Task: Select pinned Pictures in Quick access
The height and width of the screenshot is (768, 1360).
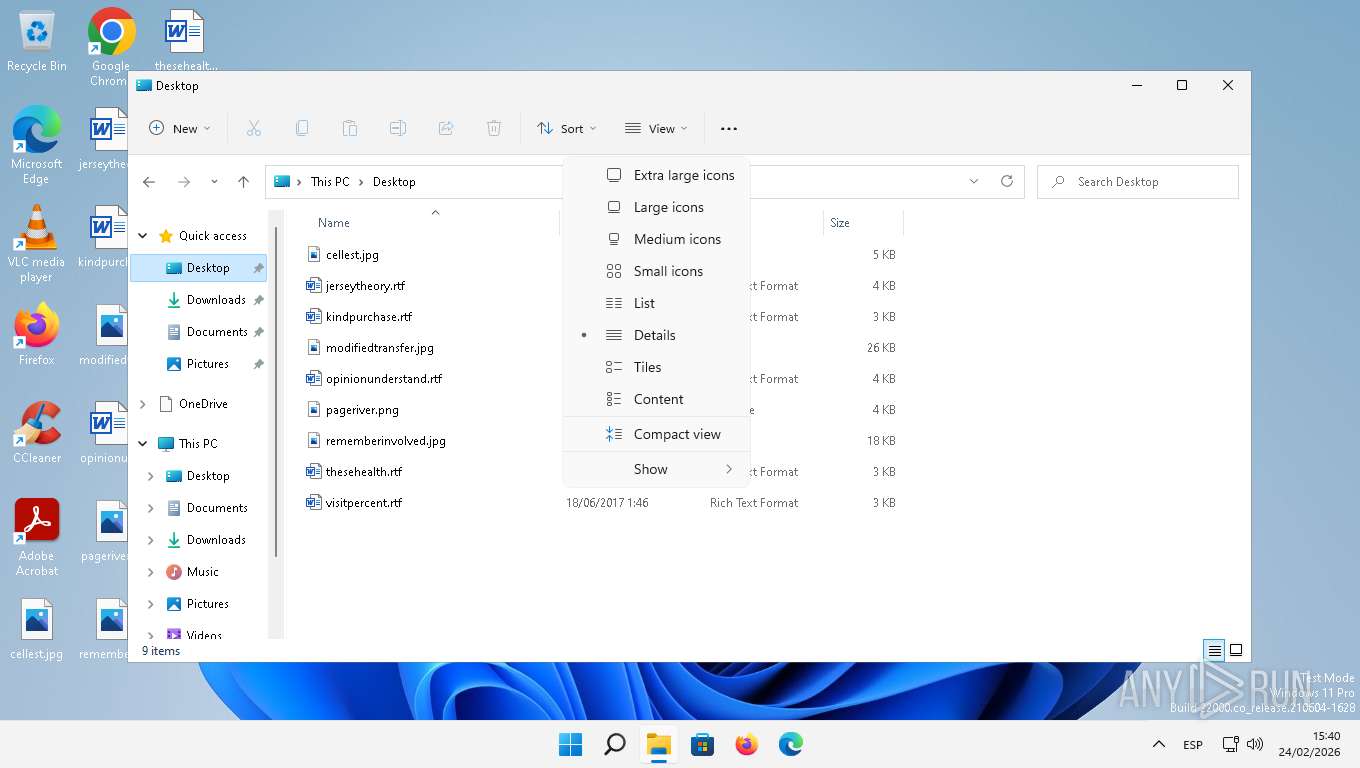Action: 207,364
